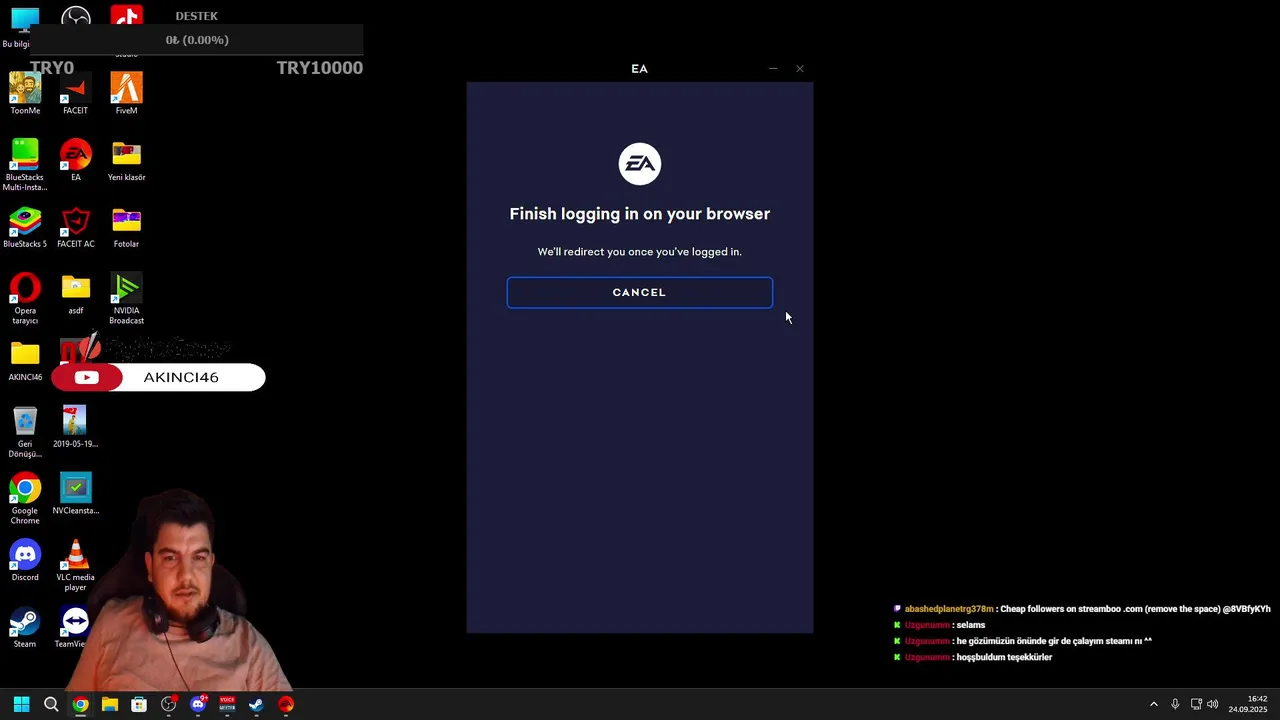
Task: Switch to Steam in the taskbar
Action: tap(256, 704)
